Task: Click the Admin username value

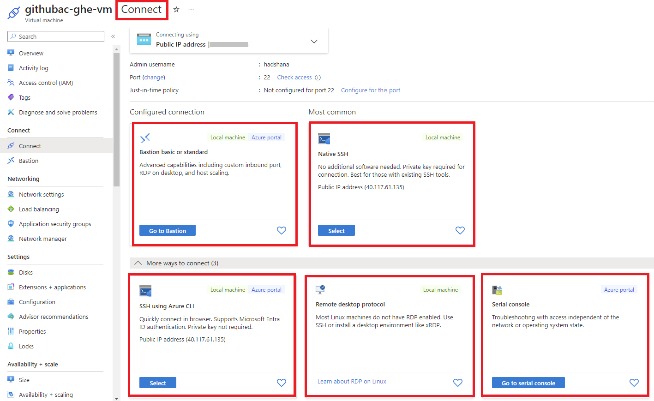Action: click(276, 64)
